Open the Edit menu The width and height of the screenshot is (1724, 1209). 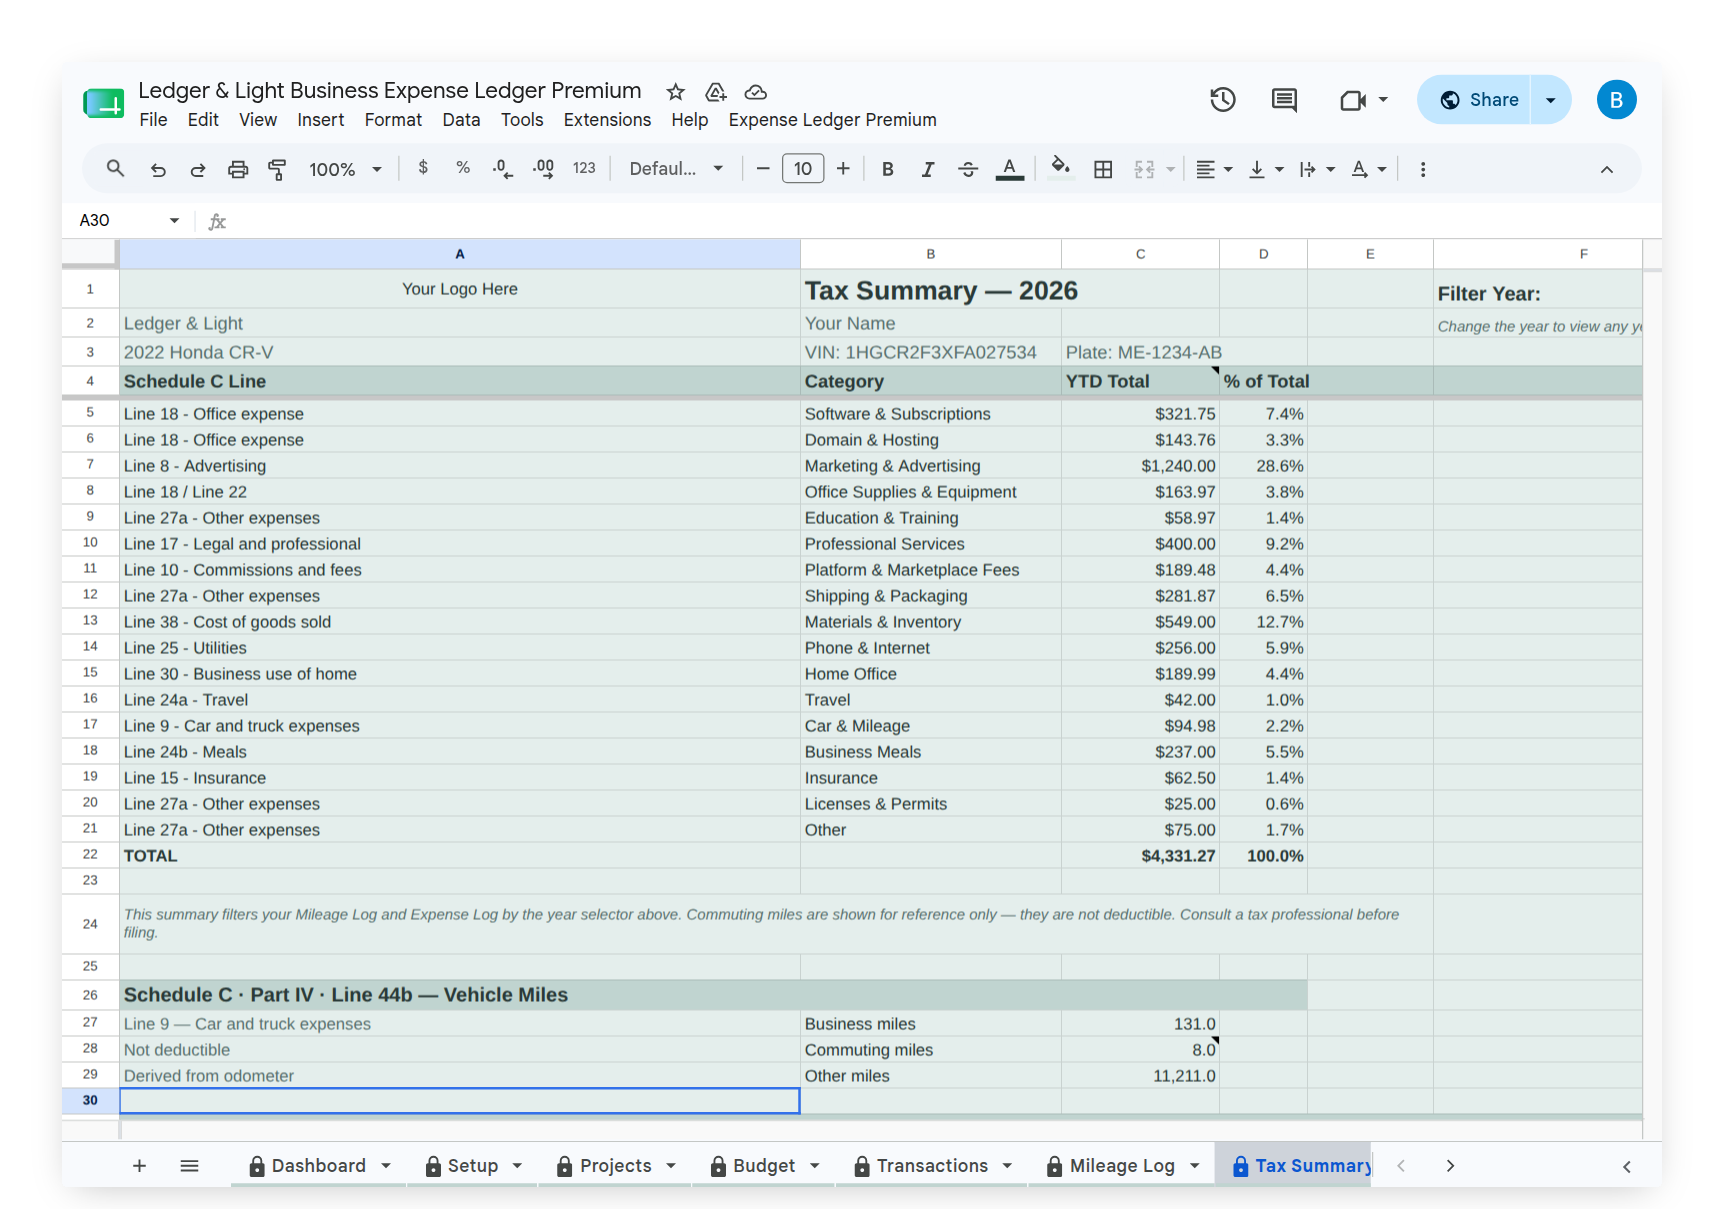pyautogui.click(x=203, y=120)
